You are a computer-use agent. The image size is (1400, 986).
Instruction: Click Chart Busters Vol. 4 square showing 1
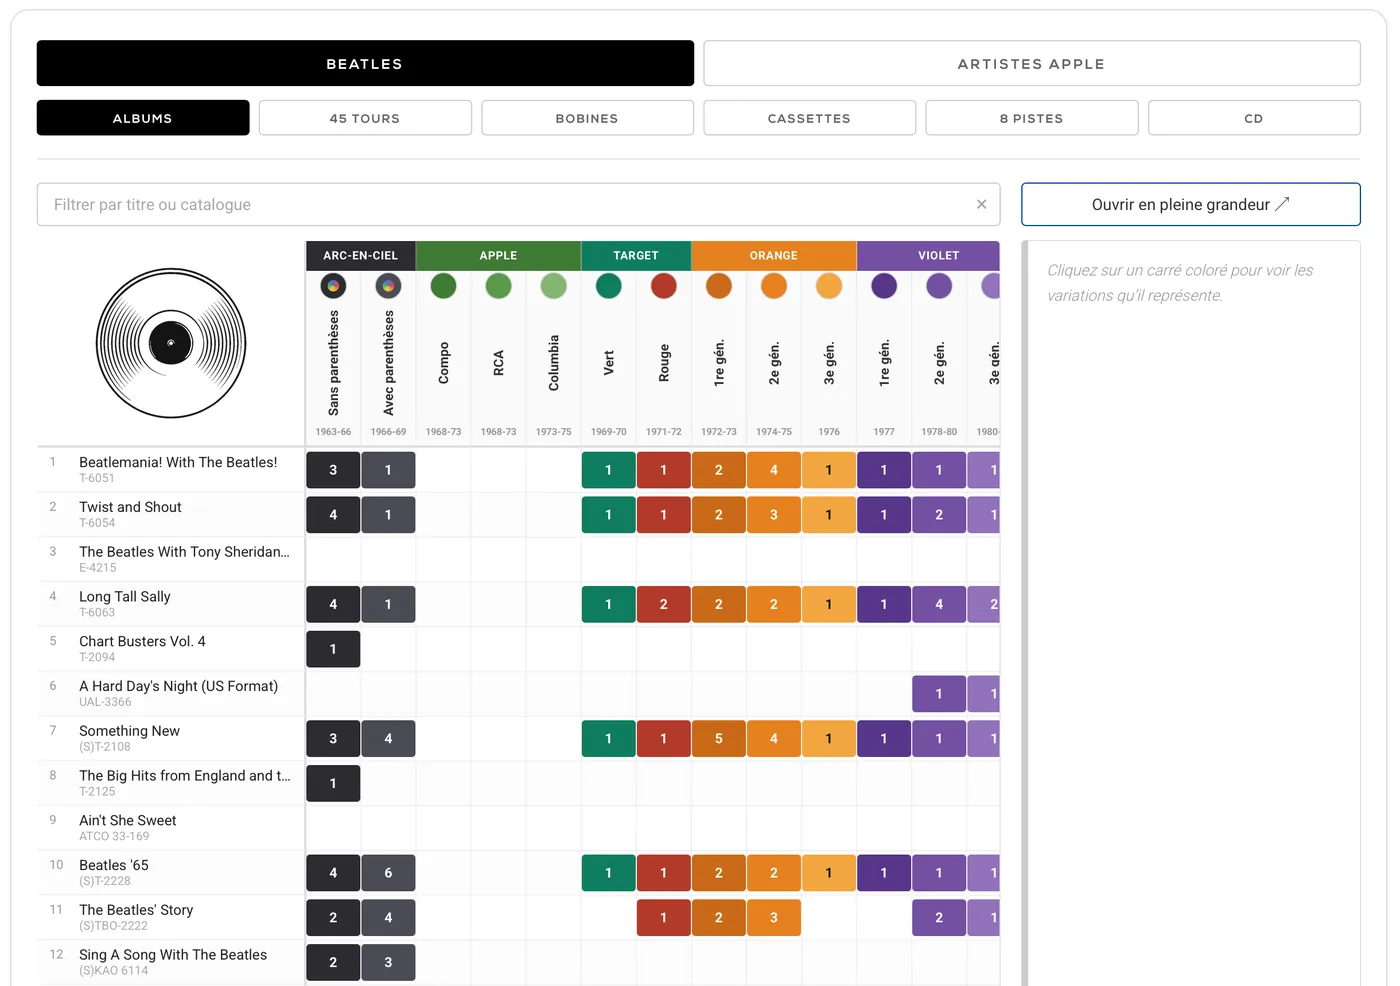pos(333,649)
